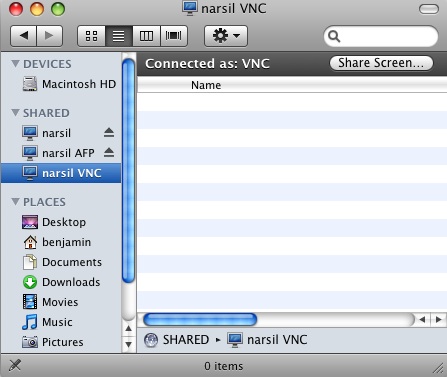Click the green Downloads arrow icon
This screenshot has height=377, width=447.
pyautogui.click(x=30, y=282)
